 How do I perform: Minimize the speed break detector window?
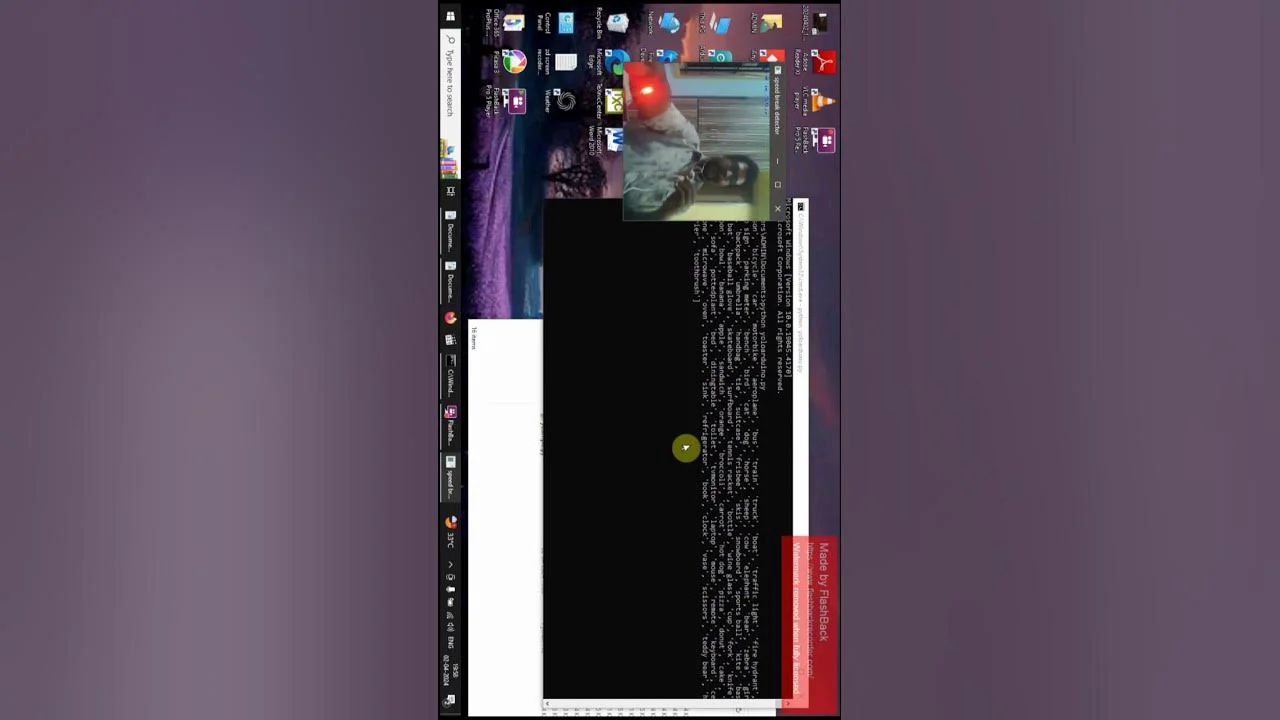pos(777,161)
